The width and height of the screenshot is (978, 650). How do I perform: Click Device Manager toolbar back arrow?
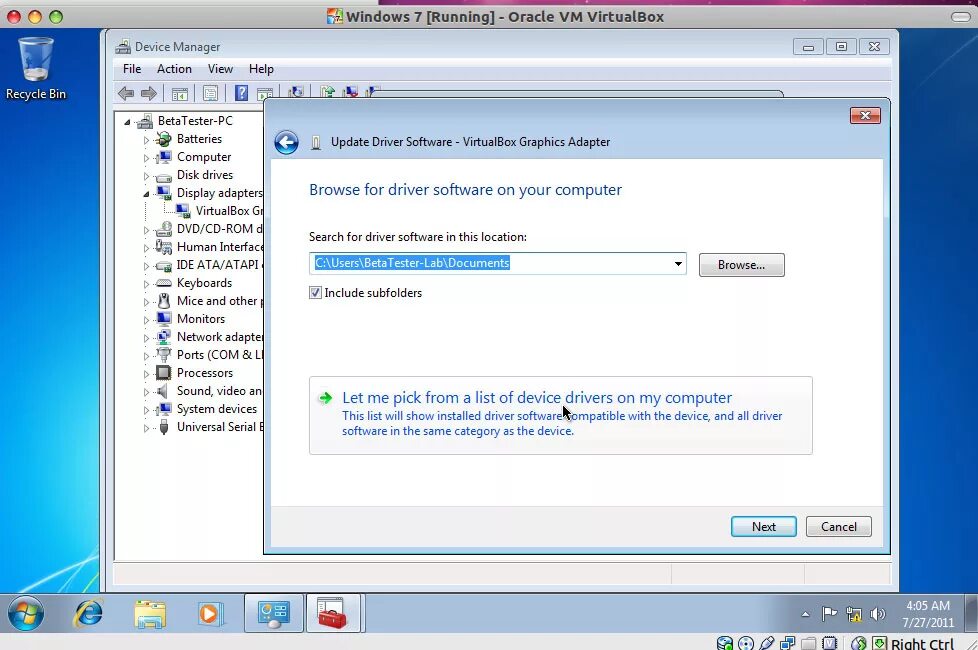[x=126, y=94]
